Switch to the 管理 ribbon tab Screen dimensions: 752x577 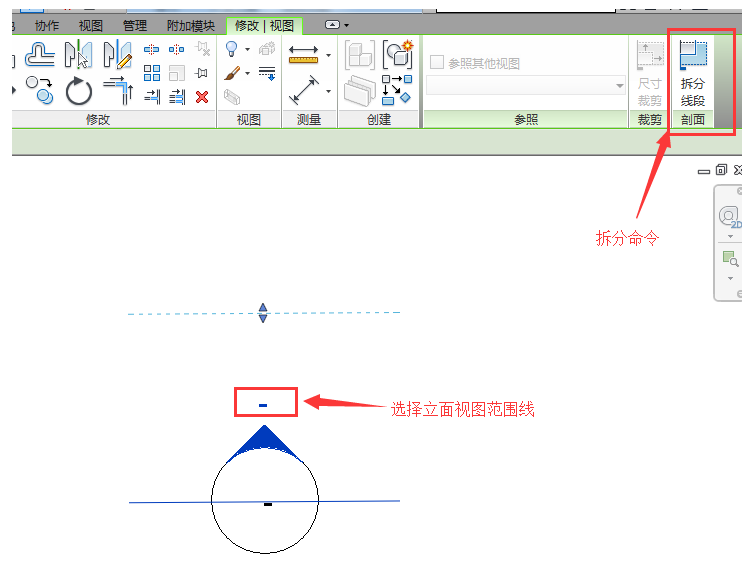tap(134, 26)
